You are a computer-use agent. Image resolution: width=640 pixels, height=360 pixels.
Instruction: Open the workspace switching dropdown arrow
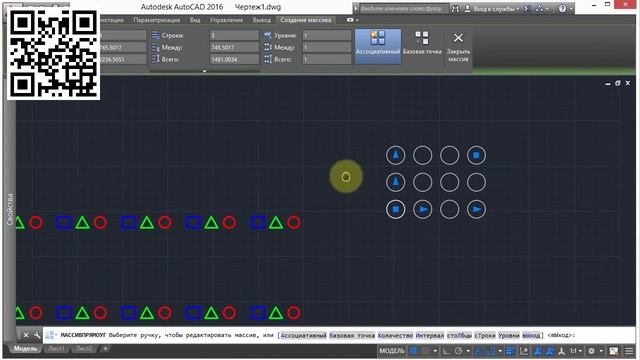tap(600, 351)
